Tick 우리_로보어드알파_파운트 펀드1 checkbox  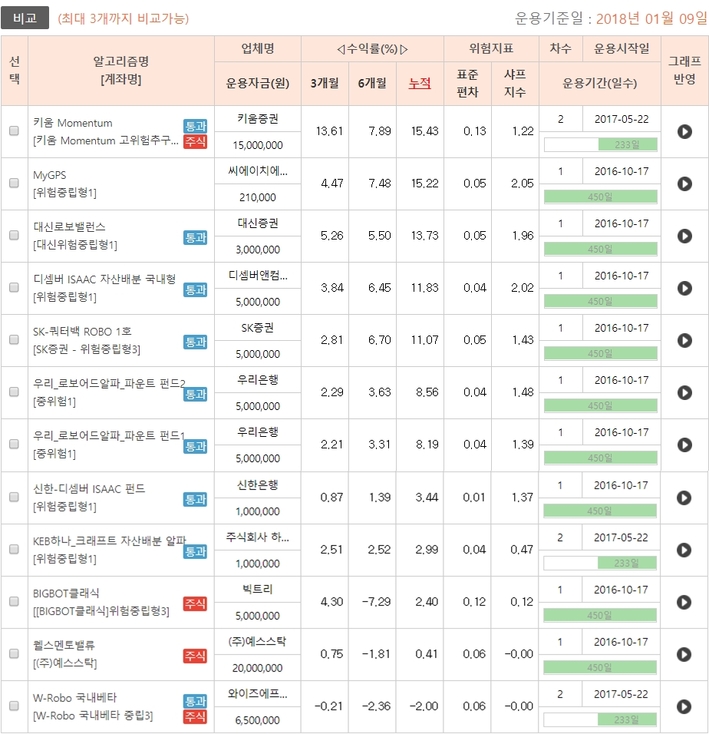pyautogui.click(x=14, y=444)
